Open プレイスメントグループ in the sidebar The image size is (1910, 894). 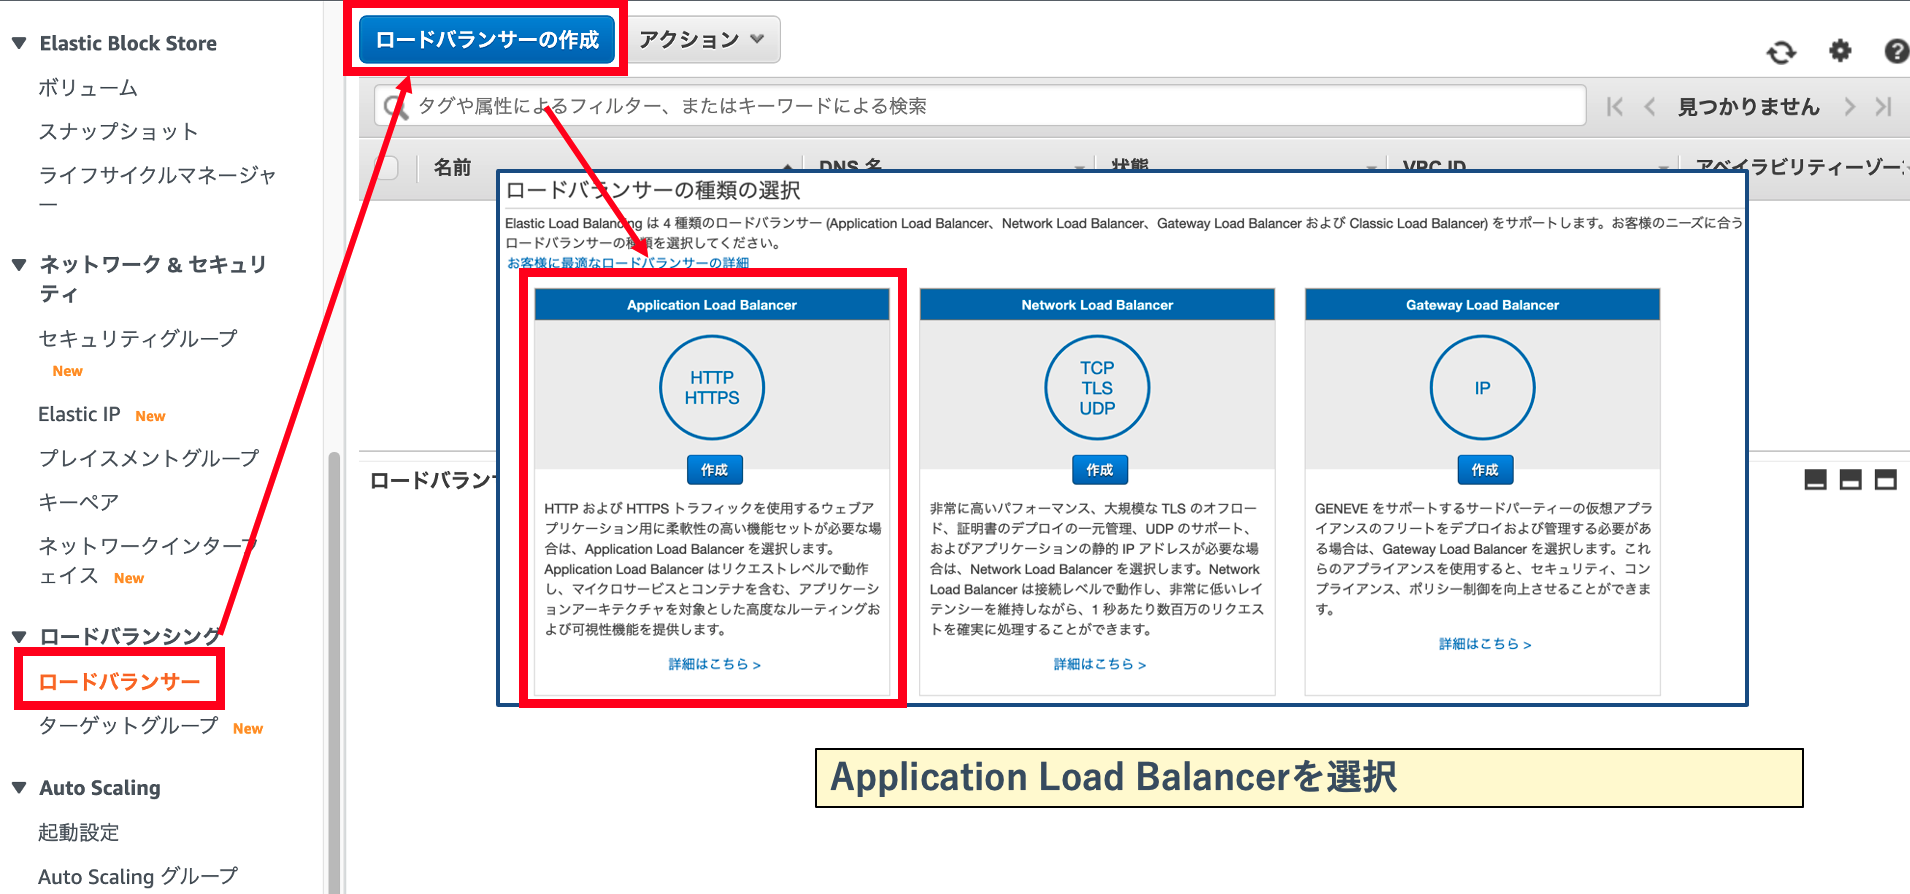tap(149, 458)
